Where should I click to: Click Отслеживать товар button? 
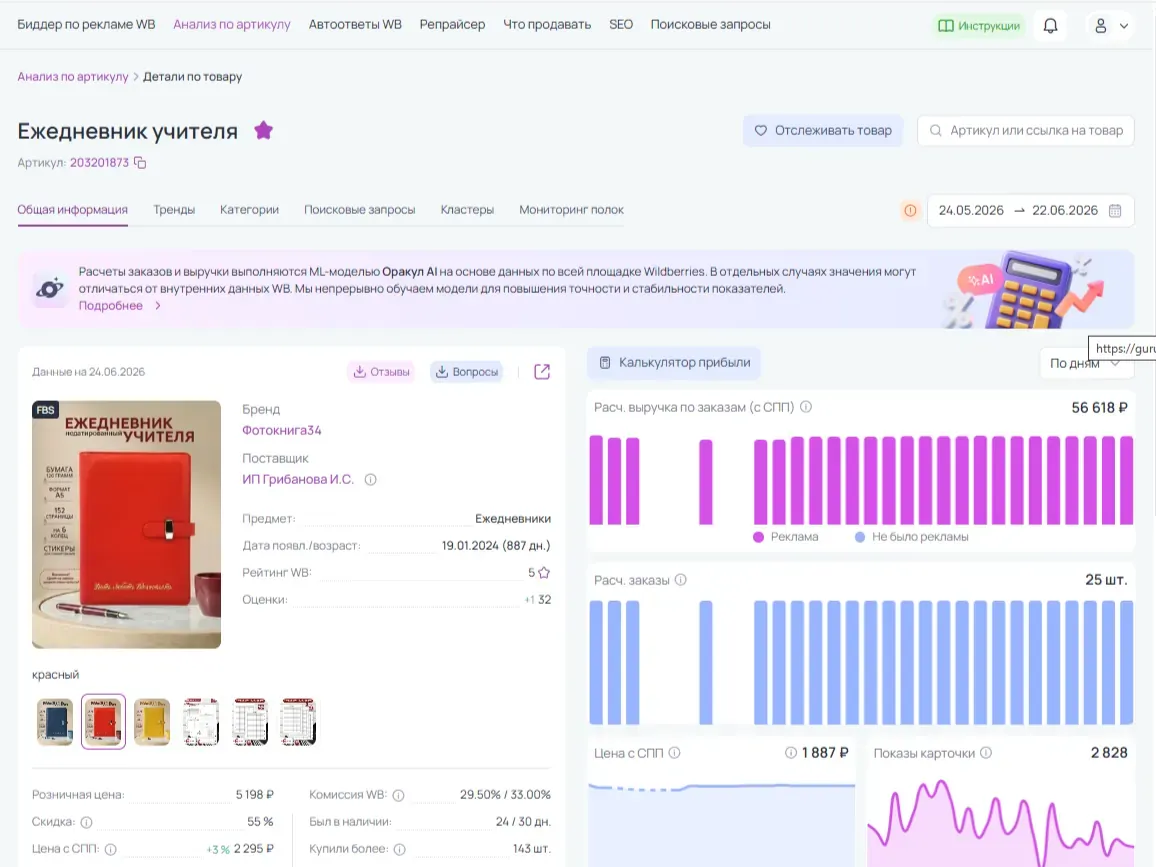823,130
